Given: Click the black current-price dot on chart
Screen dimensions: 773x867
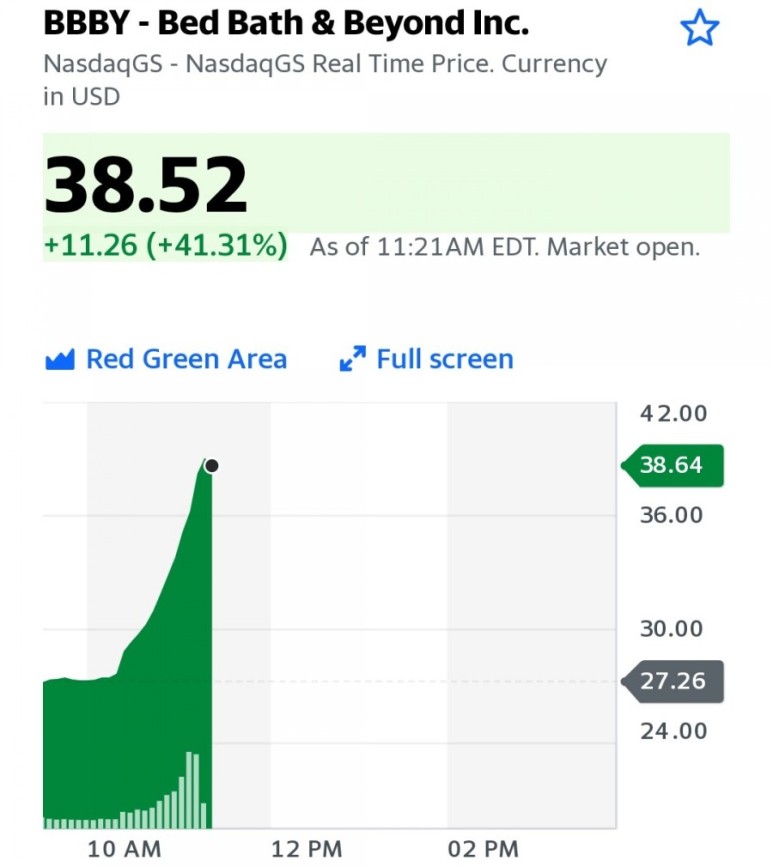Looking at the screenshot, I should click(211, 466).
